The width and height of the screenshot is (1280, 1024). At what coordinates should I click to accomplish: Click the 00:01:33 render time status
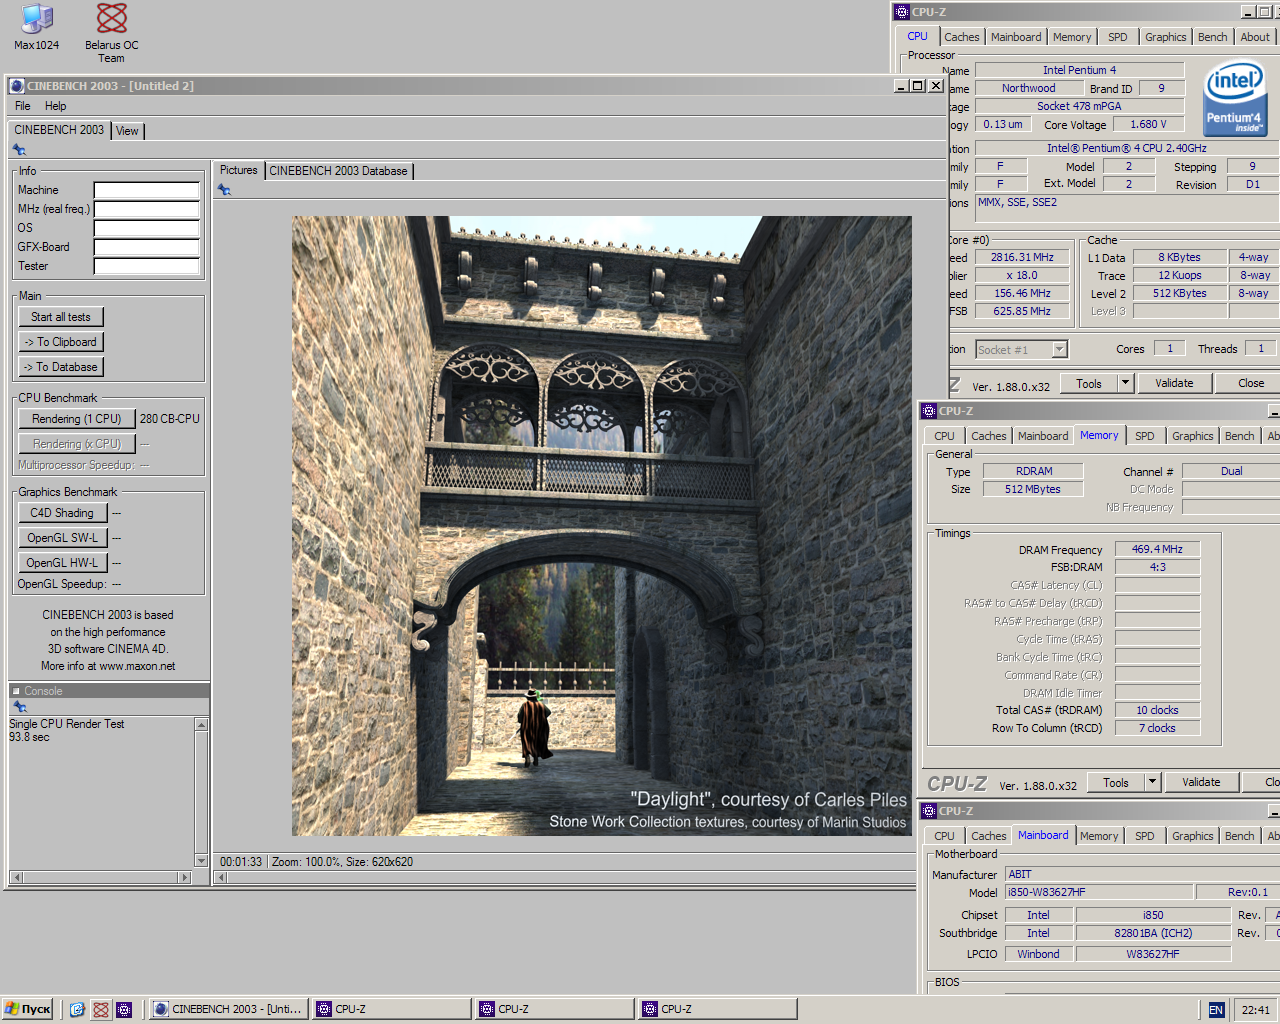pos(241,862)
